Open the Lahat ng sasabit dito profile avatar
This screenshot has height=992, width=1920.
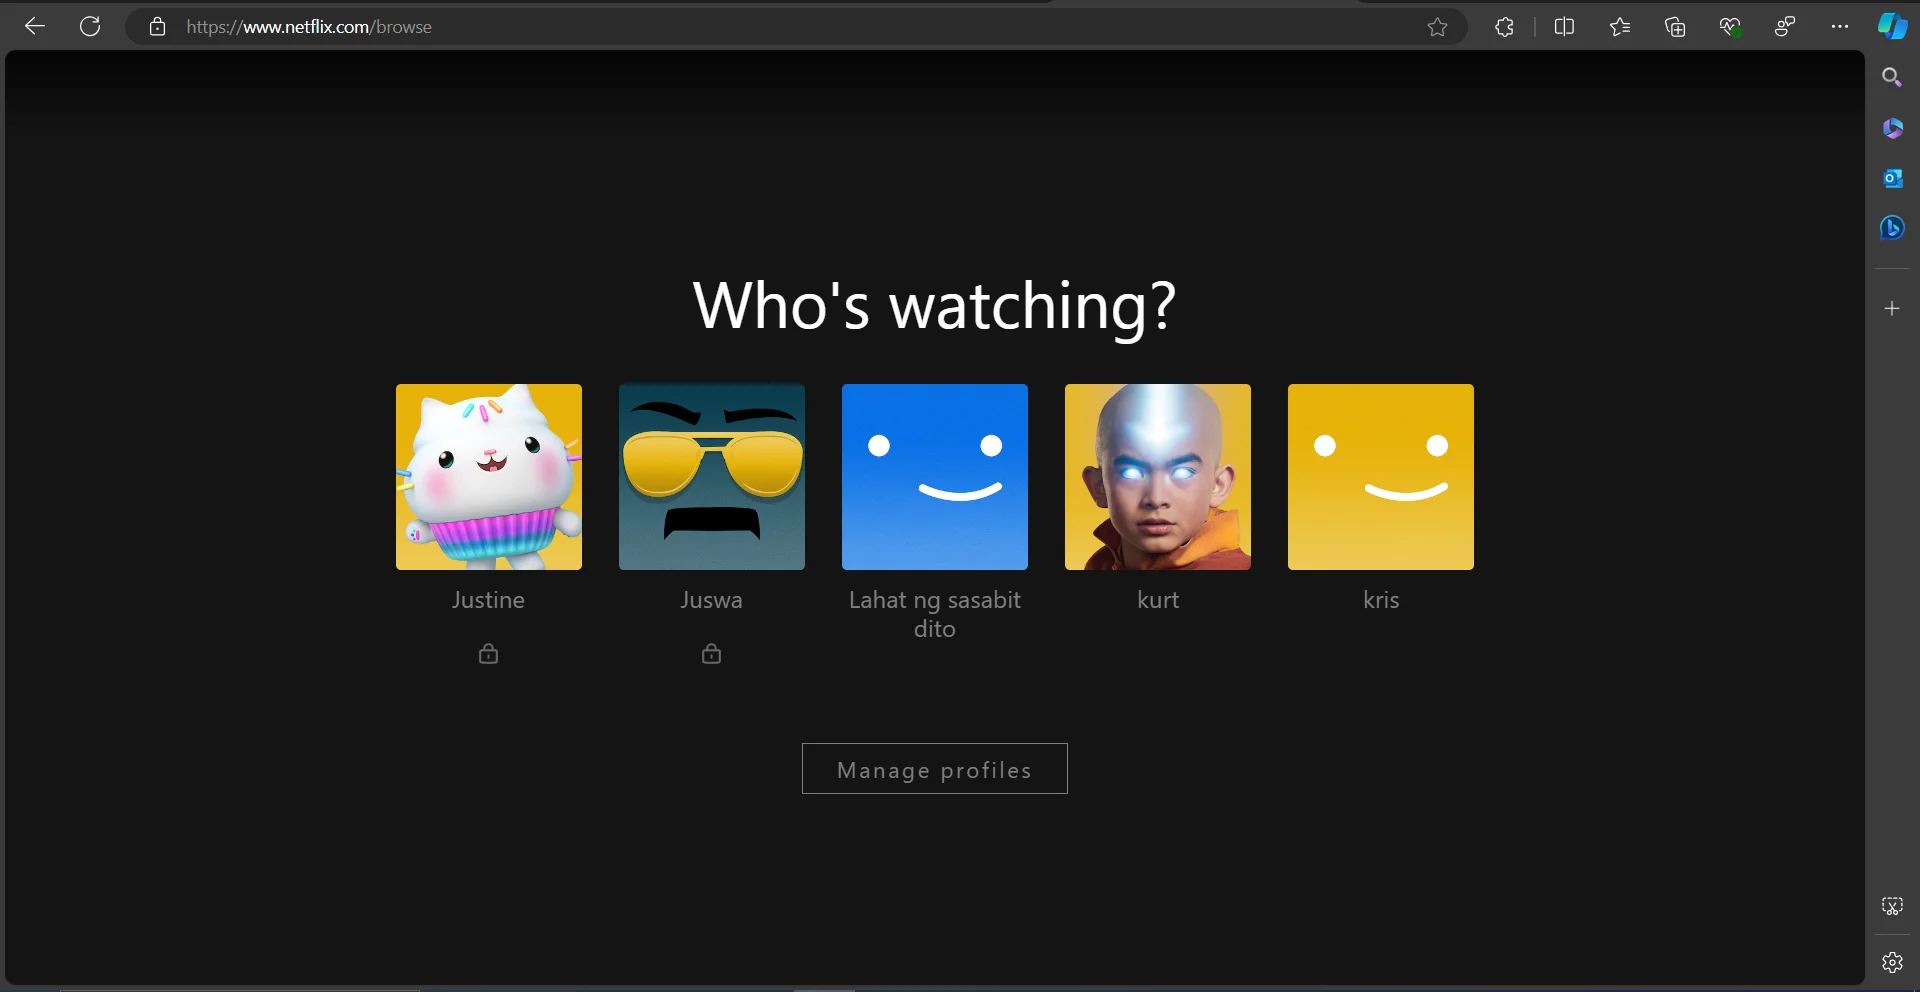click(x=934, y=477)
